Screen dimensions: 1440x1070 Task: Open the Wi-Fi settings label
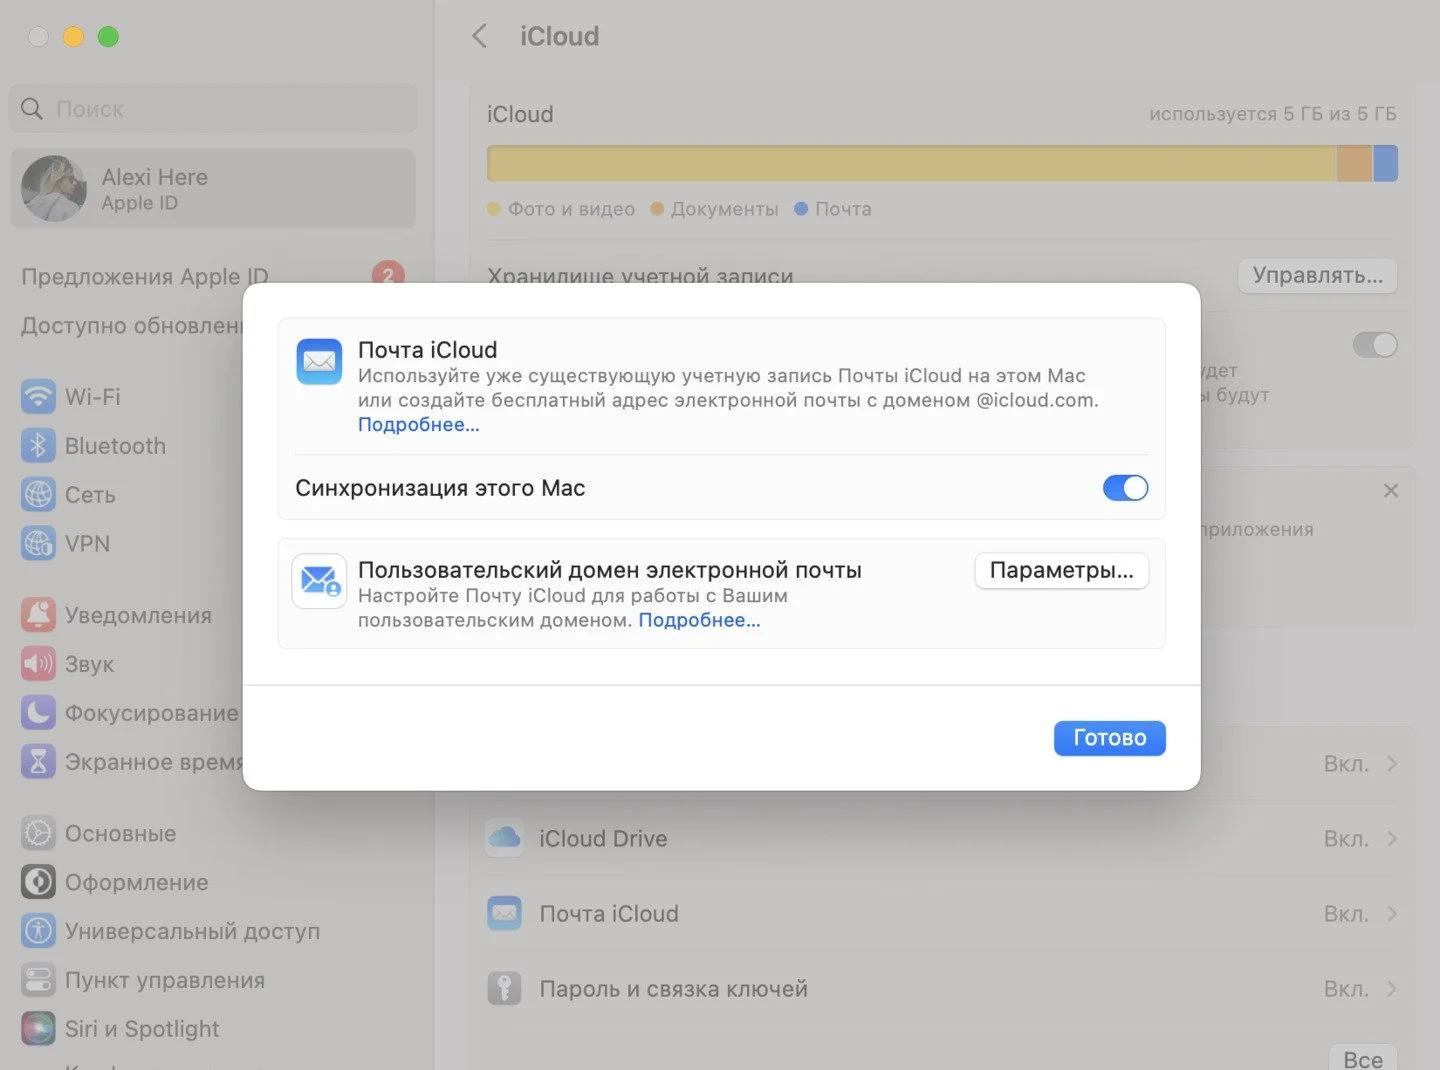click(92, 397)
